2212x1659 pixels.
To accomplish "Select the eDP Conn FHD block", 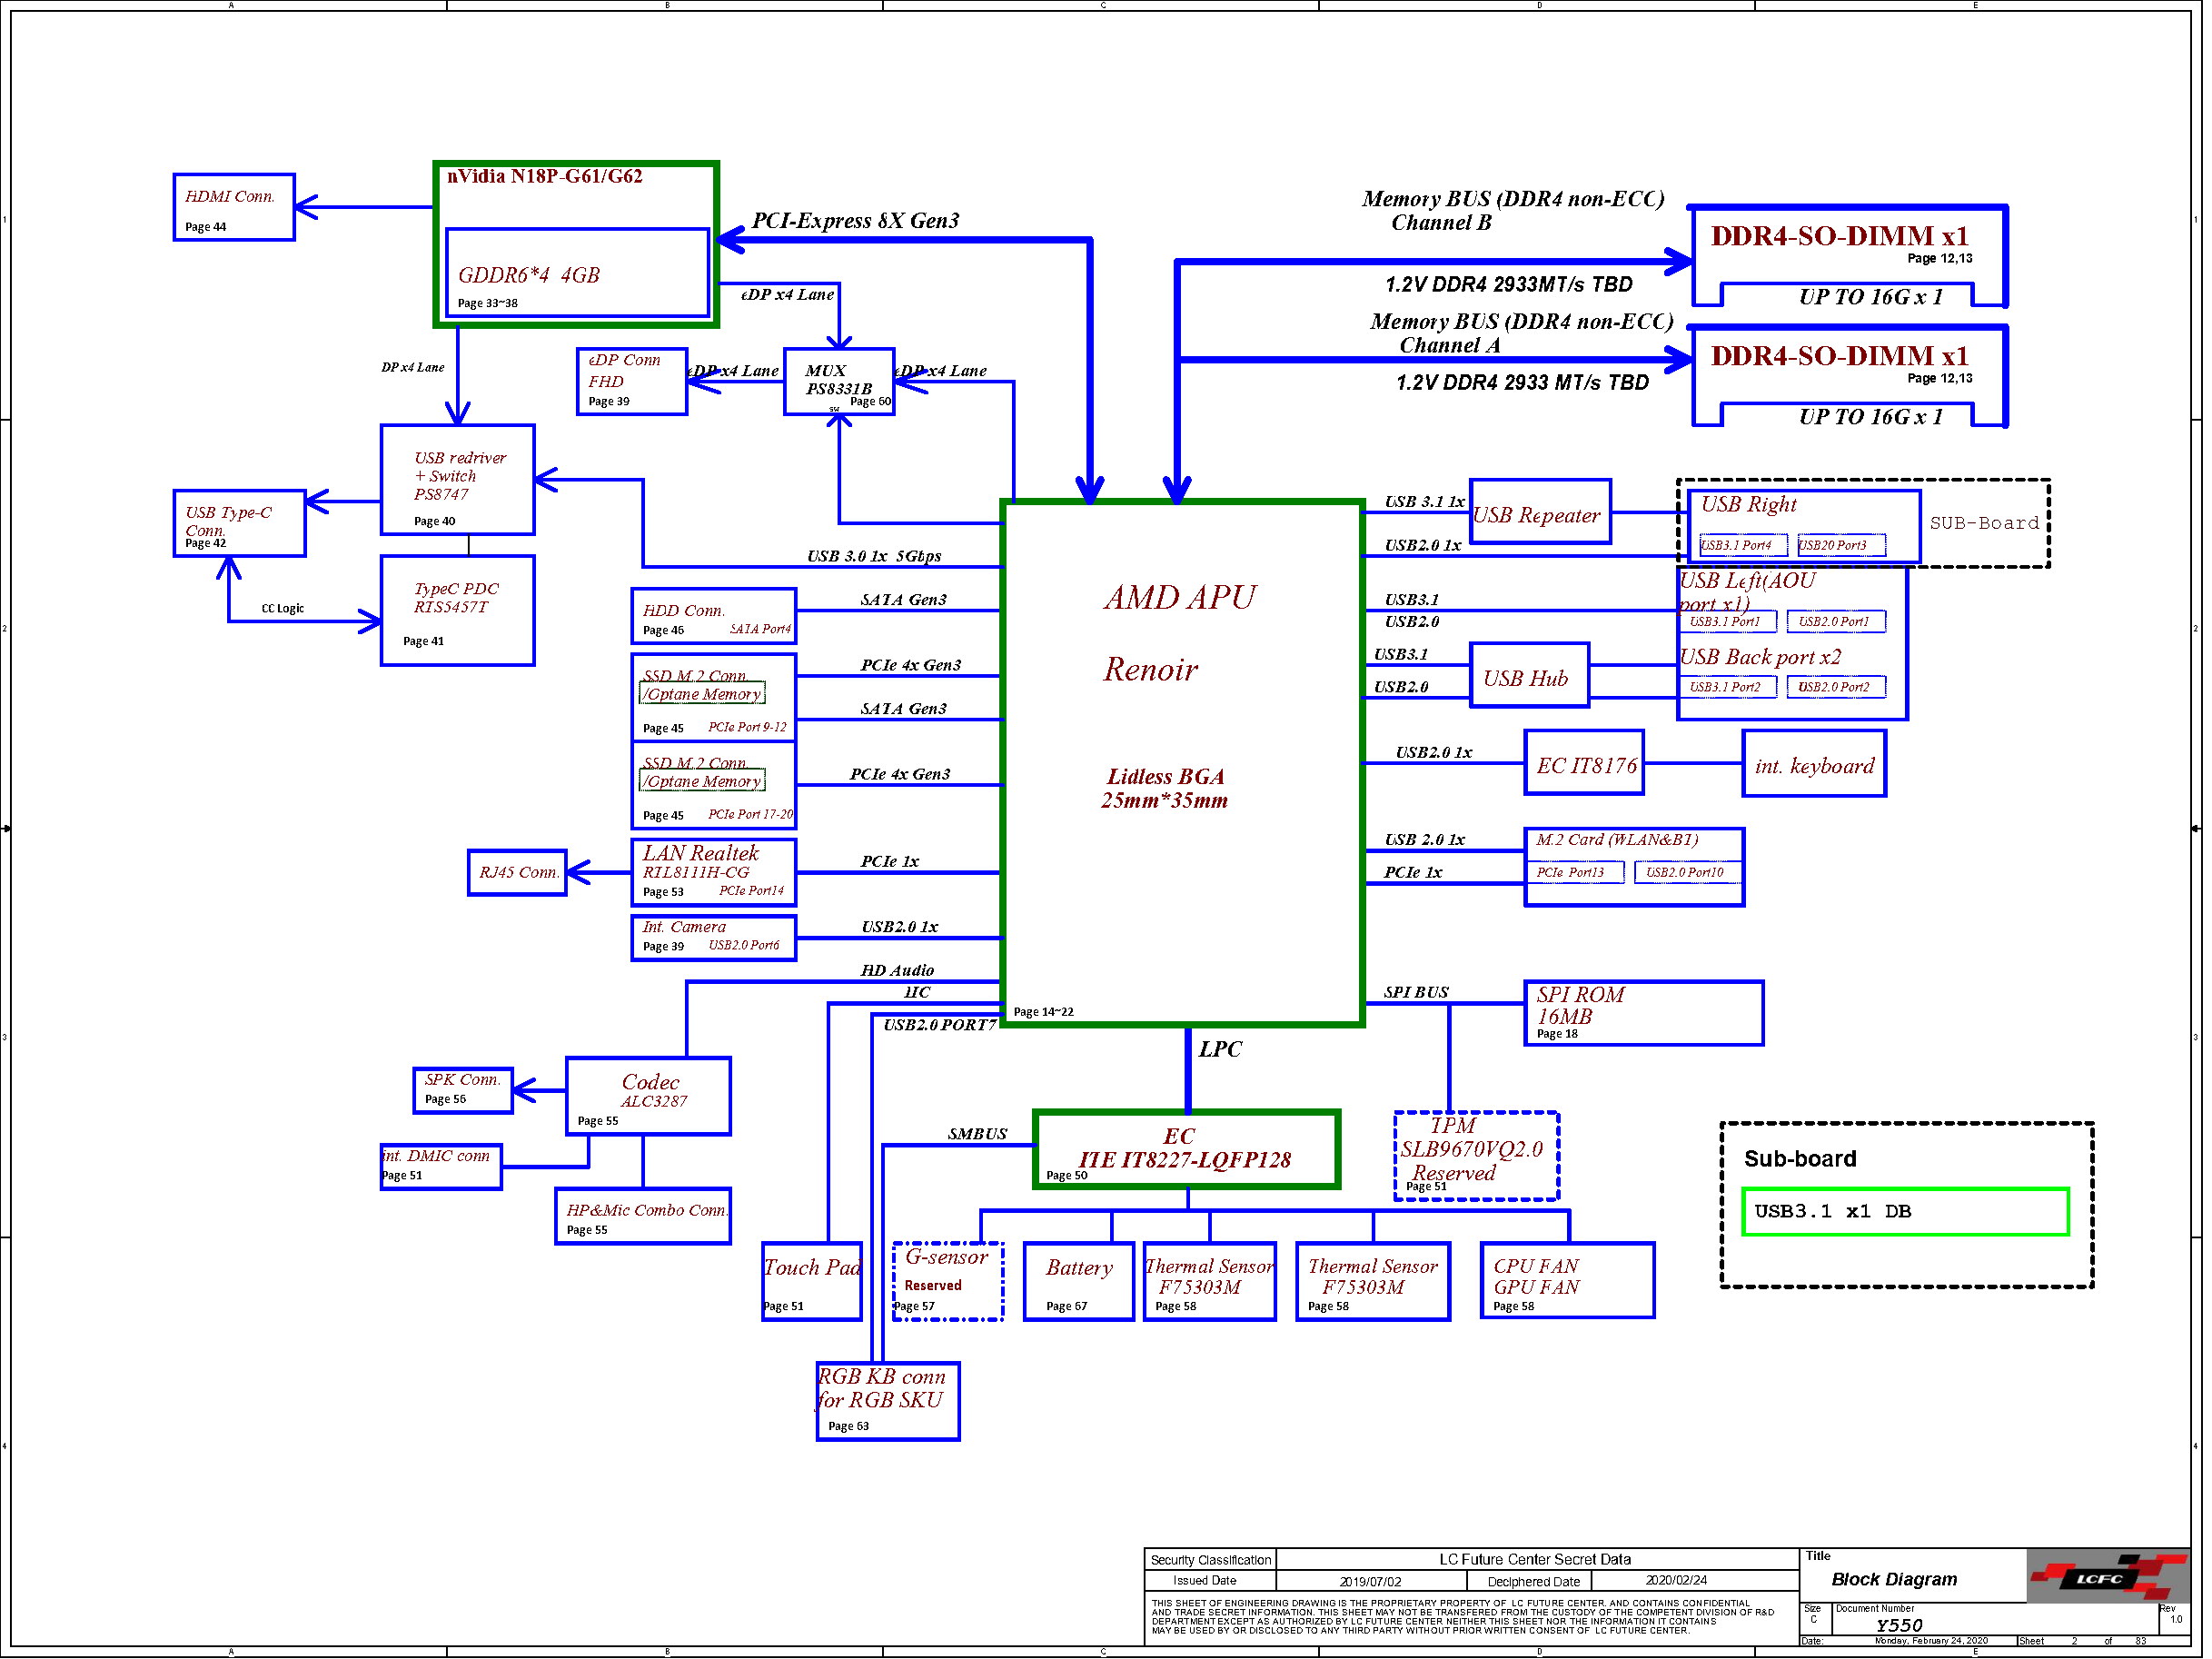I will pos(632,381).
